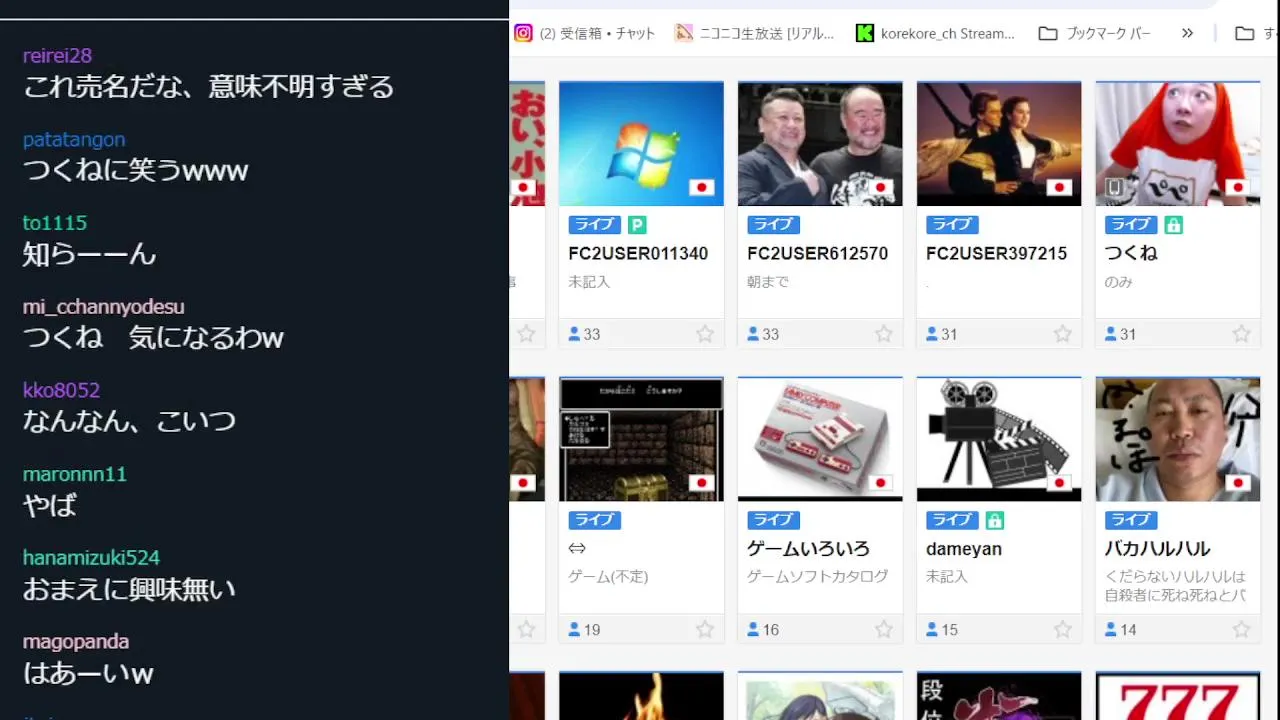Open the ニコニコ生放送 bookmark

point(754,33)
